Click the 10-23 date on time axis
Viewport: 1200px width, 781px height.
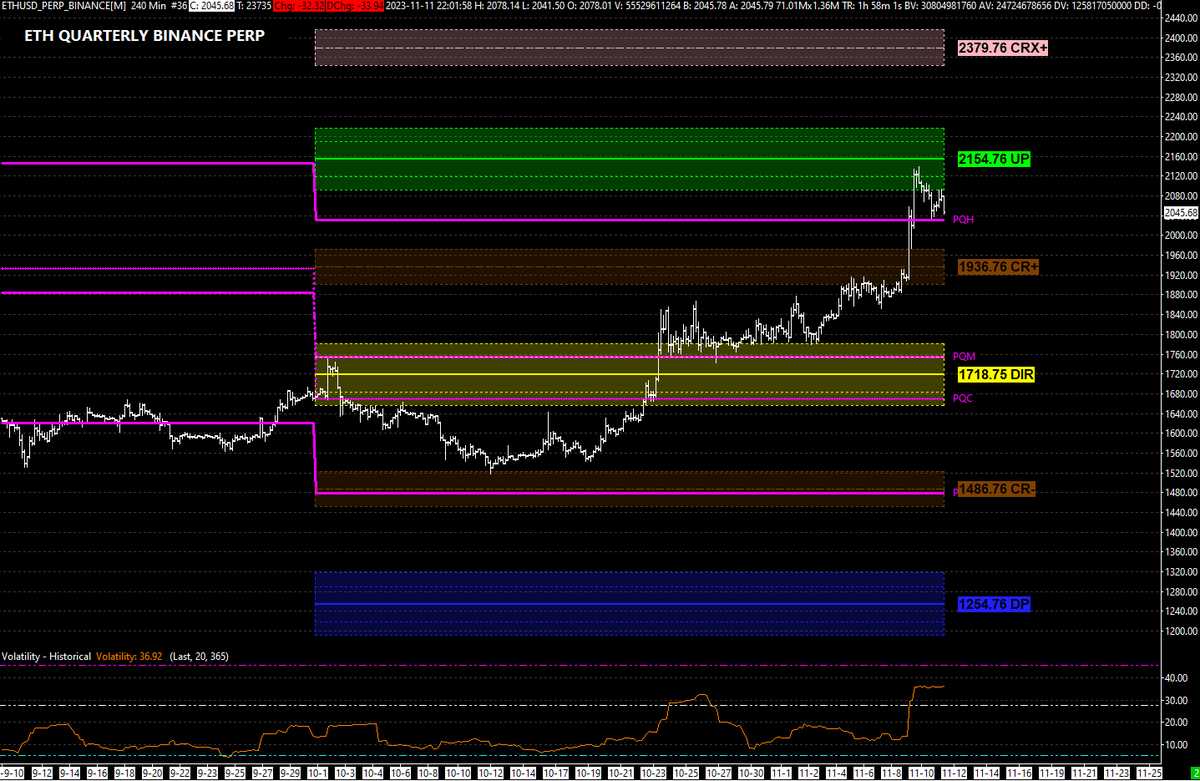tap(651, 773)
